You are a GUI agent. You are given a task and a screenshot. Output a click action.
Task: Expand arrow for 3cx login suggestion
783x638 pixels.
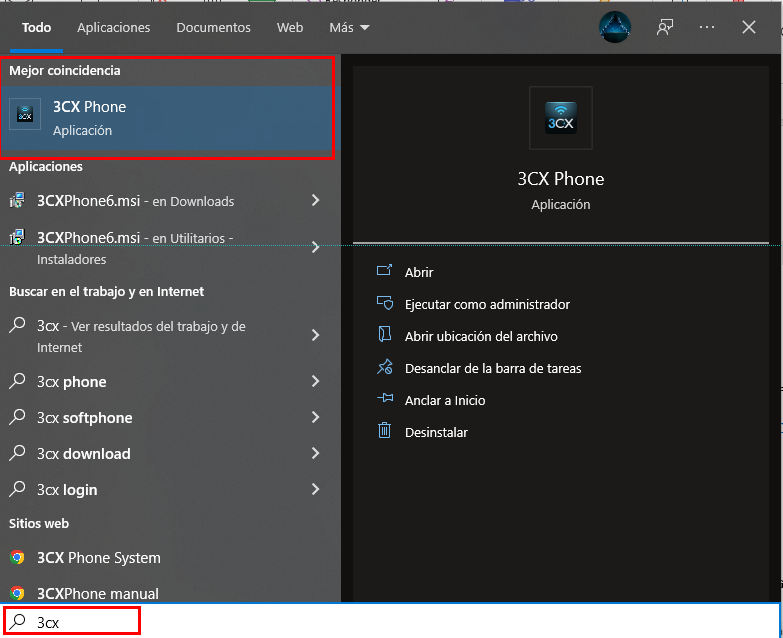(x=315, y=489)
